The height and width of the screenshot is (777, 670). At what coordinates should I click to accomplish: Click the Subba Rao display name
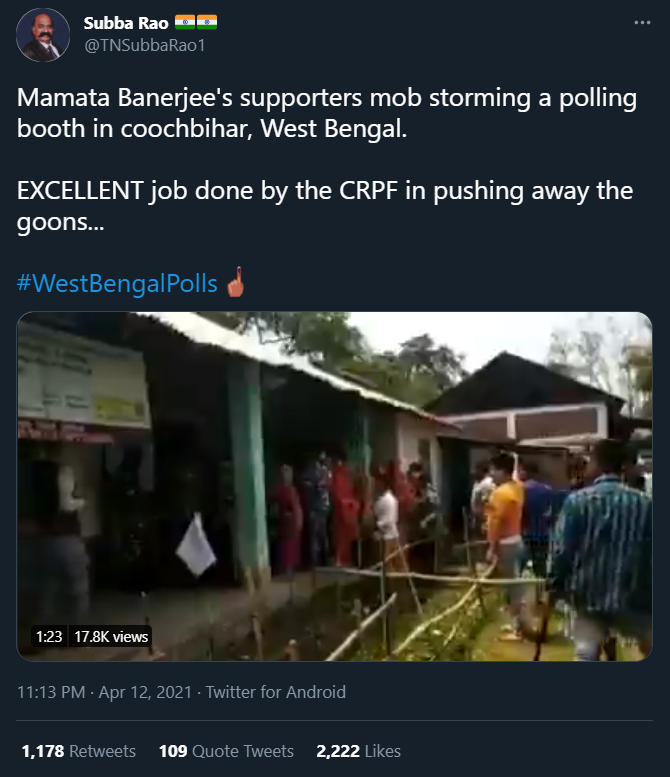126,22
